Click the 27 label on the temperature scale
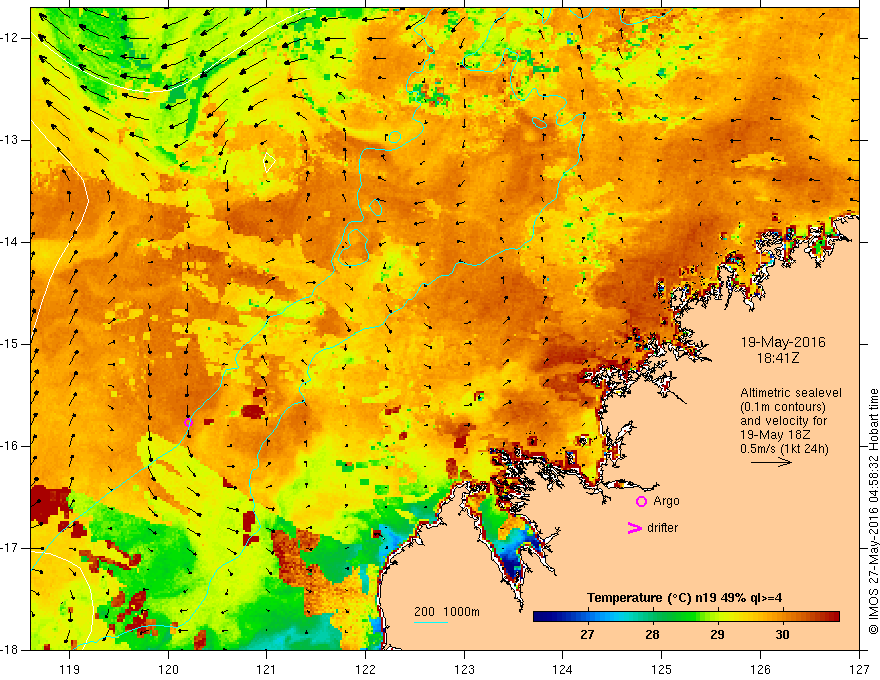 click(587, 635)
